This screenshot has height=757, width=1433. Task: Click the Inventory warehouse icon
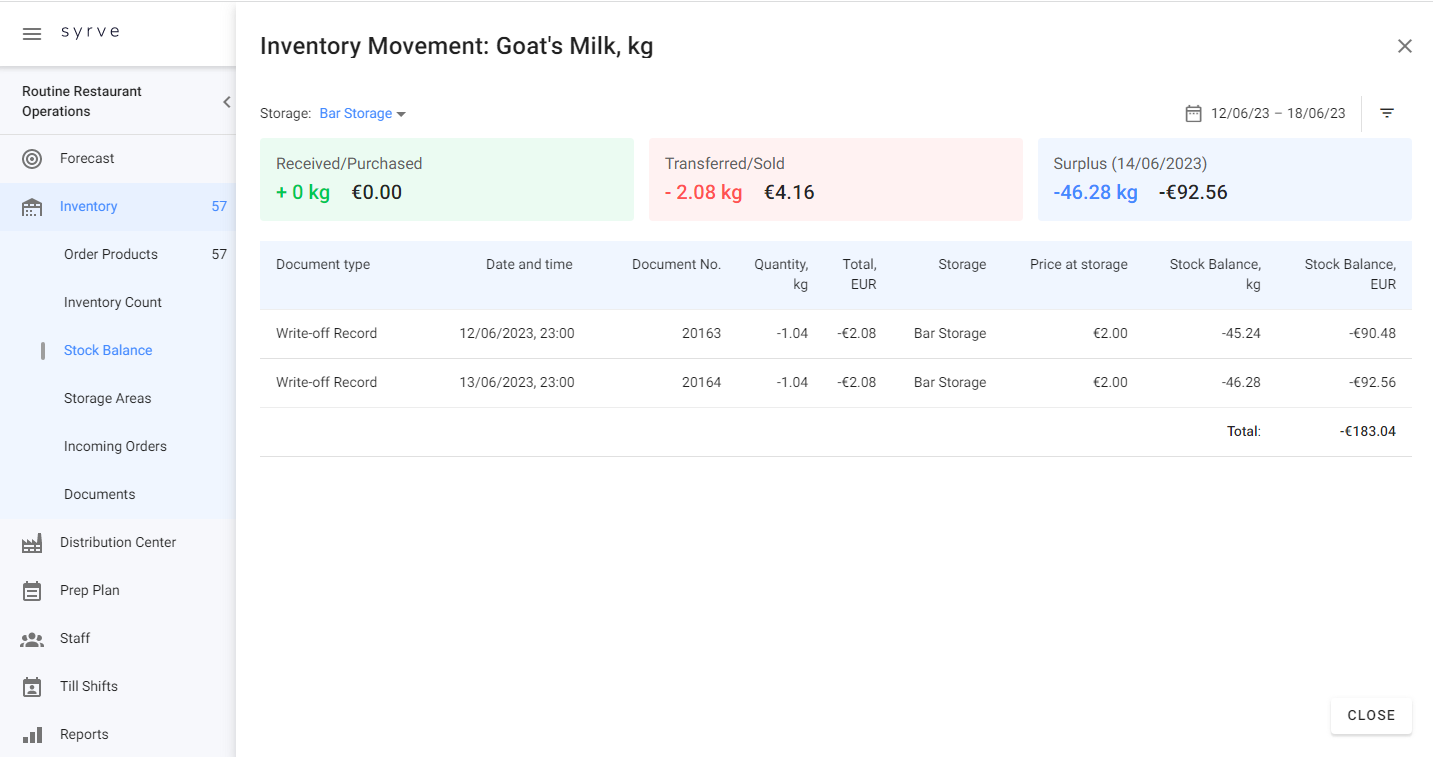pos(32,207)
